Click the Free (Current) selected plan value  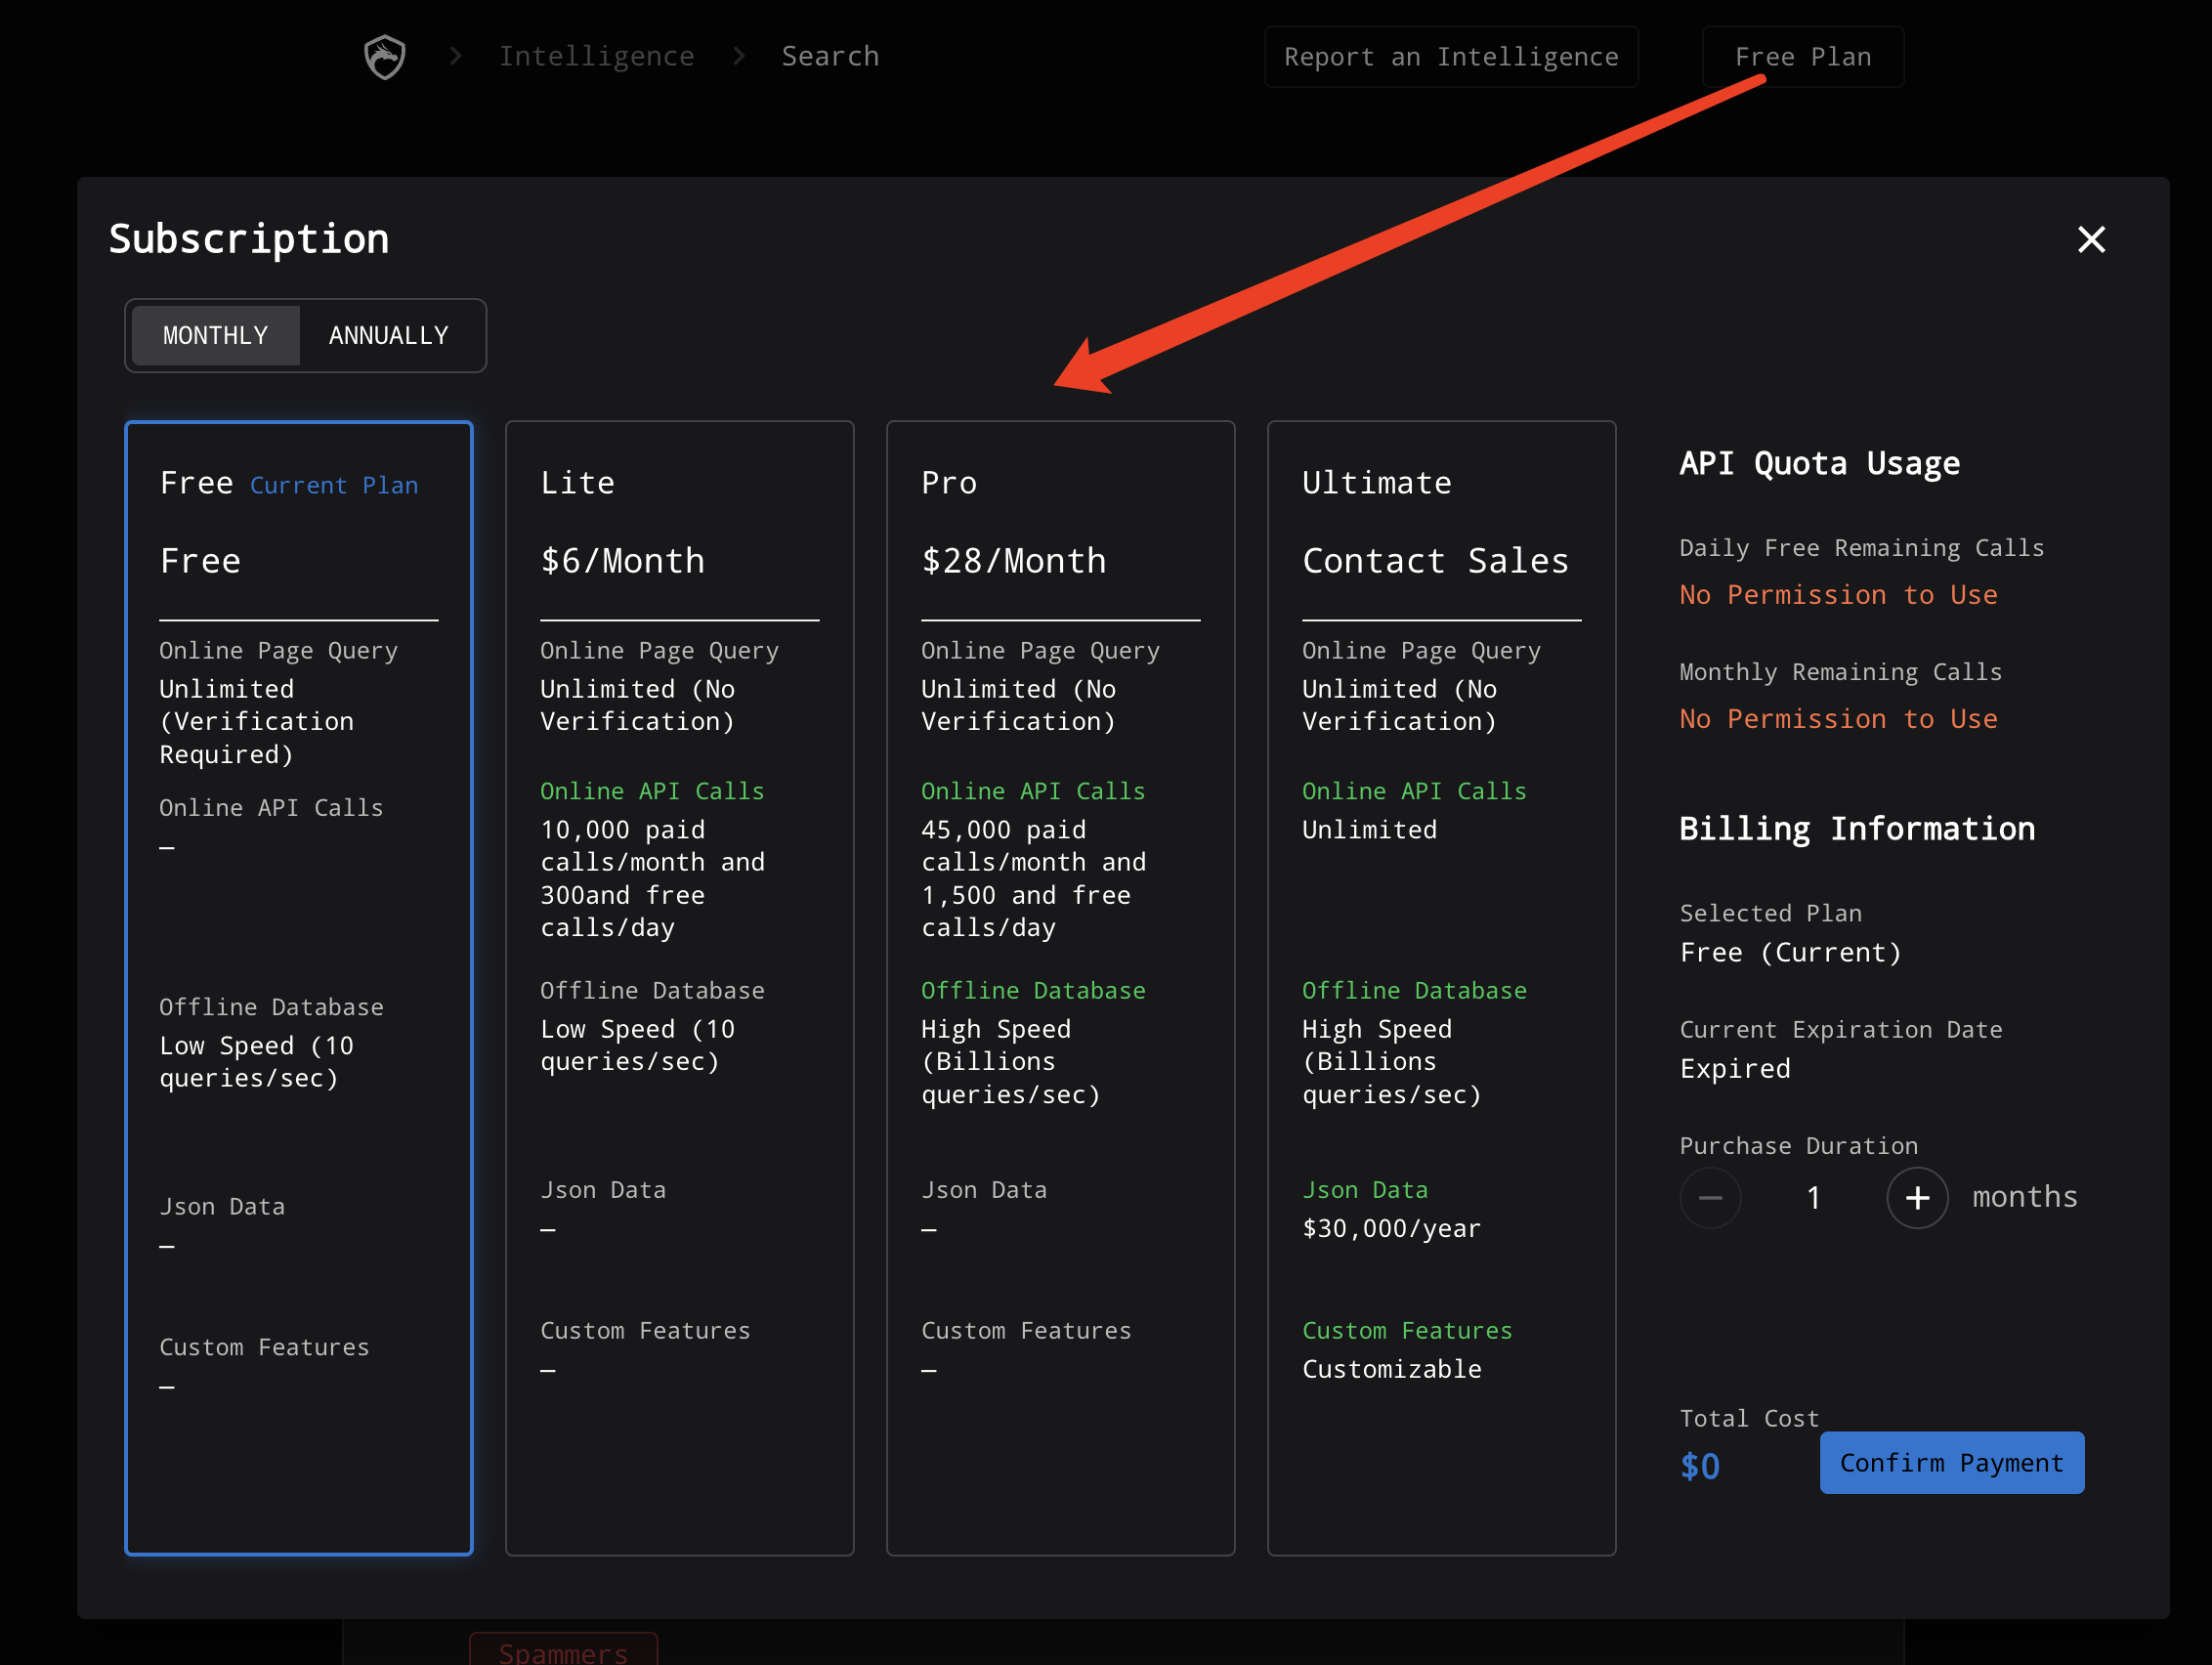click(1790, 952)
